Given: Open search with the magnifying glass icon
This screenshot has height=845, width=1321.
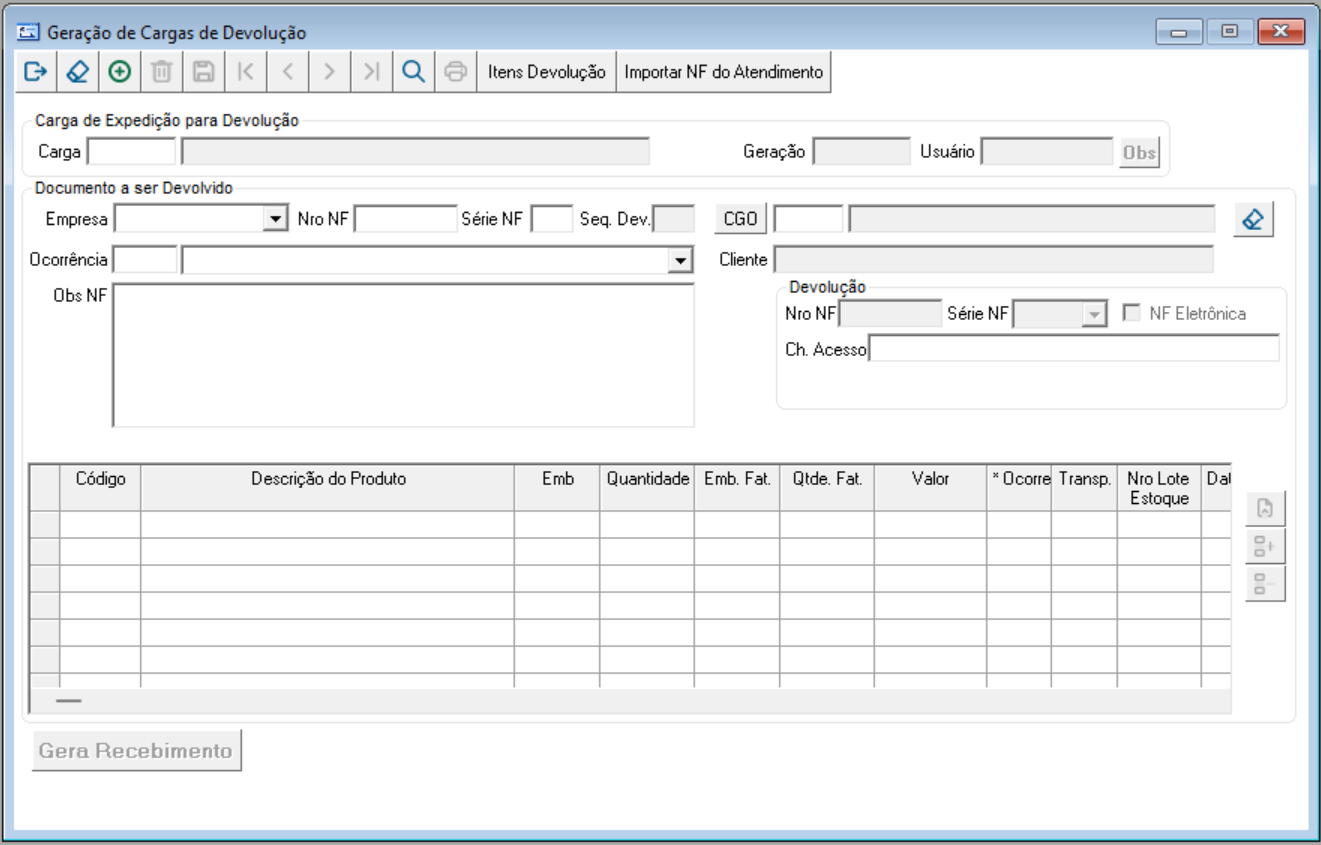Looking at the screenshot, I should tap(413, 72).
